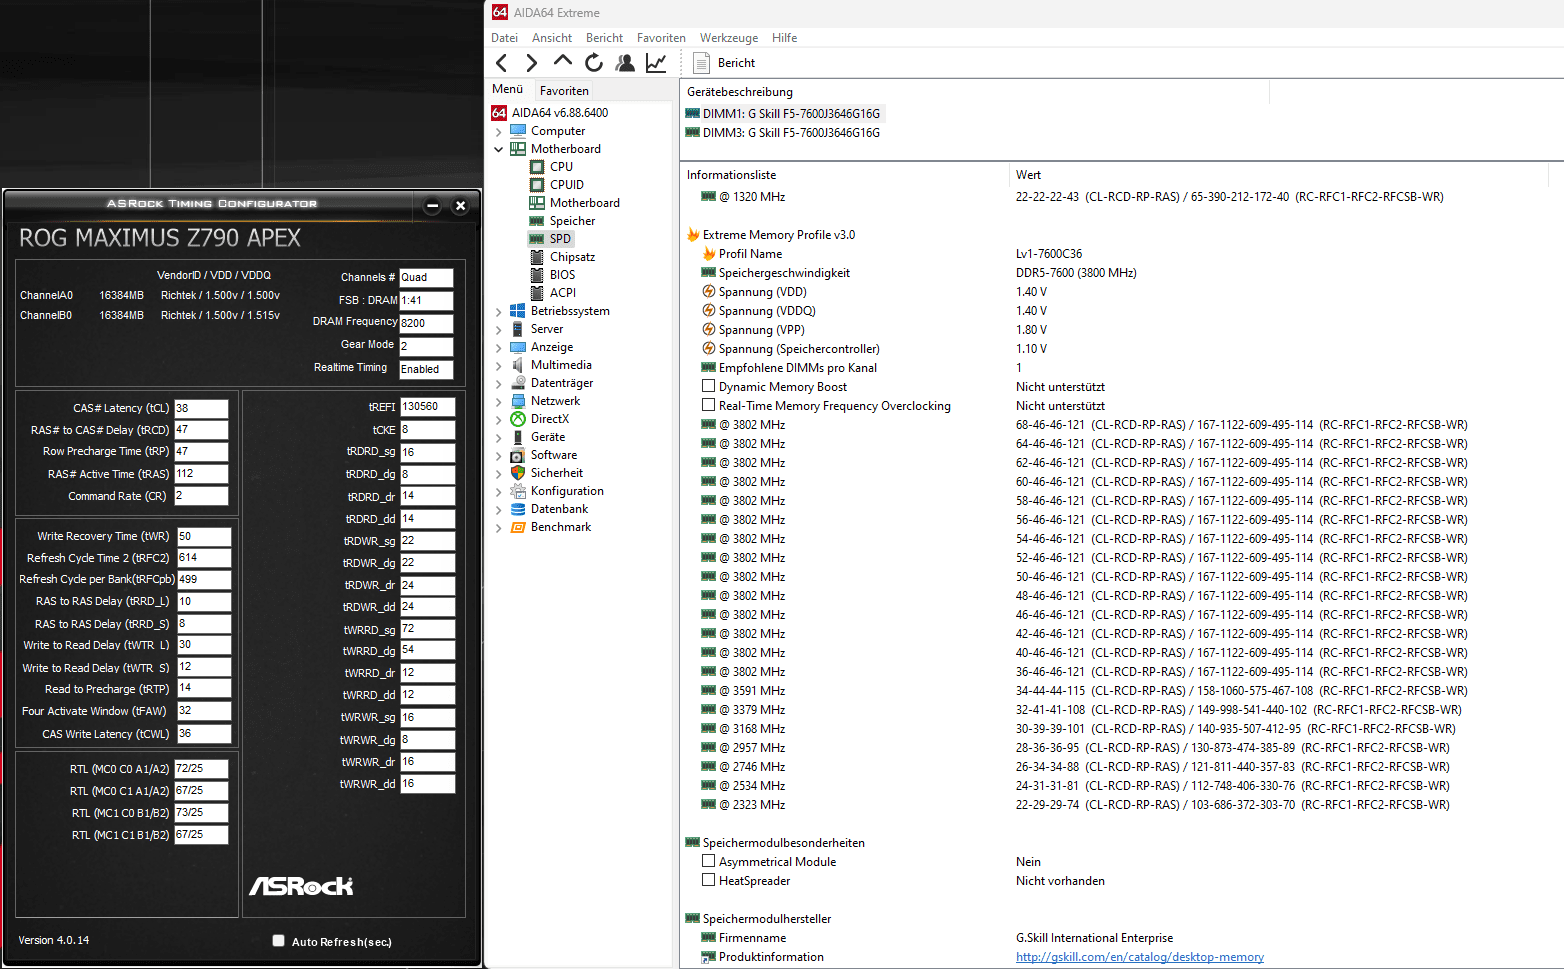Expand the Computer tree node

point(498,131)
